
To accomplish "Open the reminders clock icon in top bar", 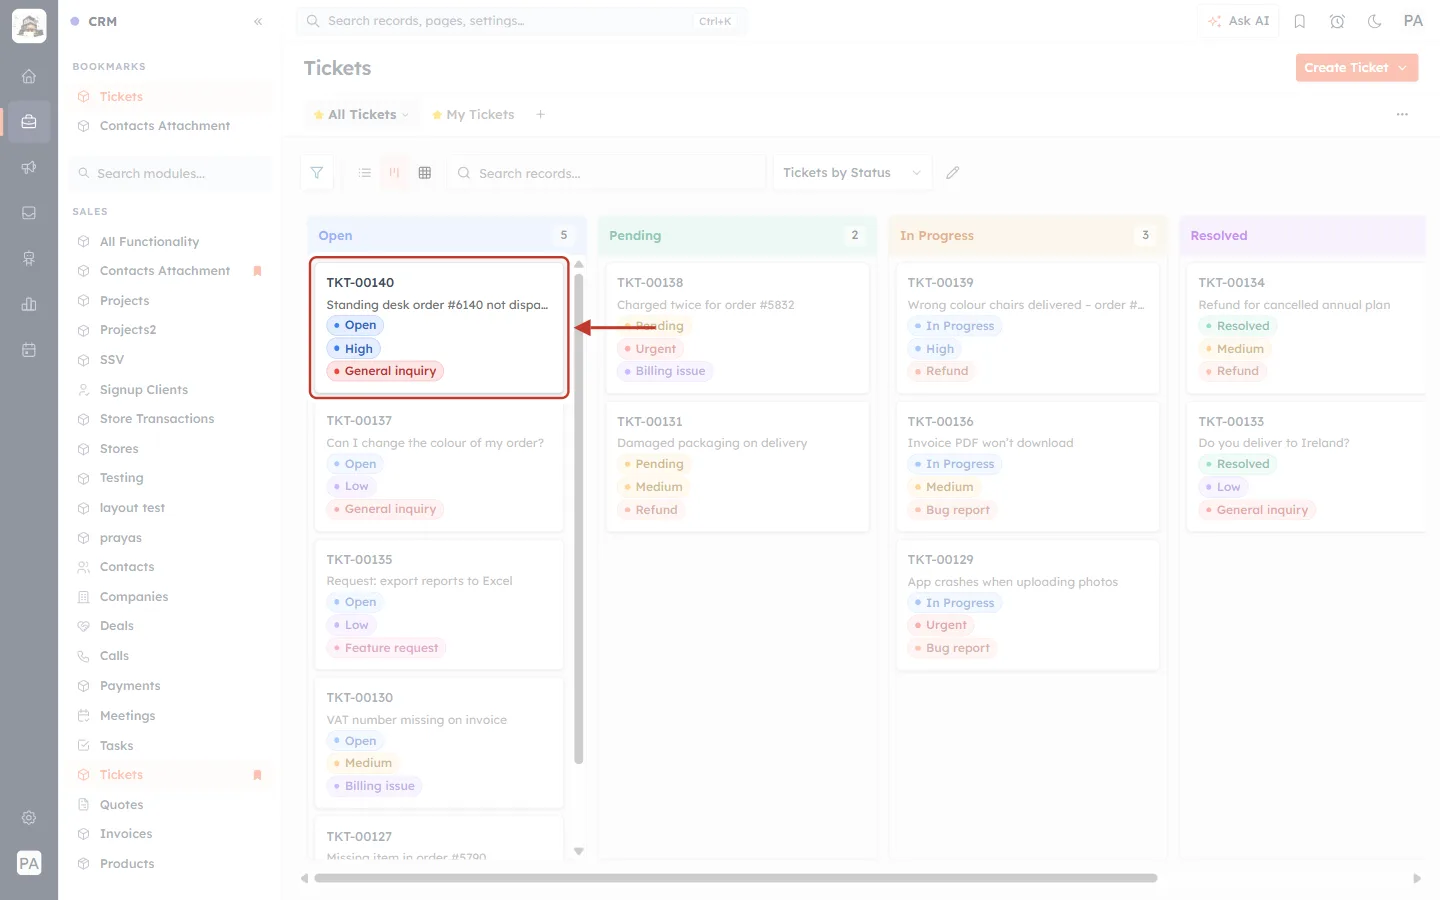I will [x=1337, y=21].
